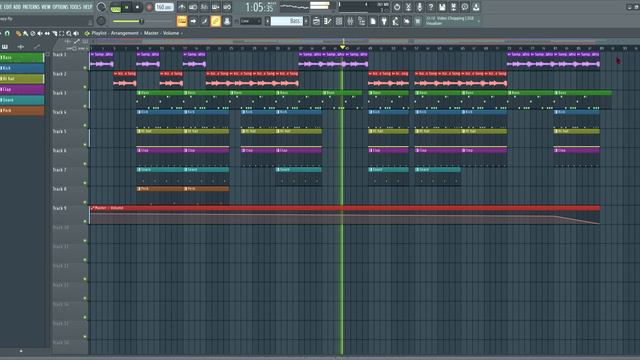Click the add pattern plus button
640x360 pixels.
[x=306, y=21]
